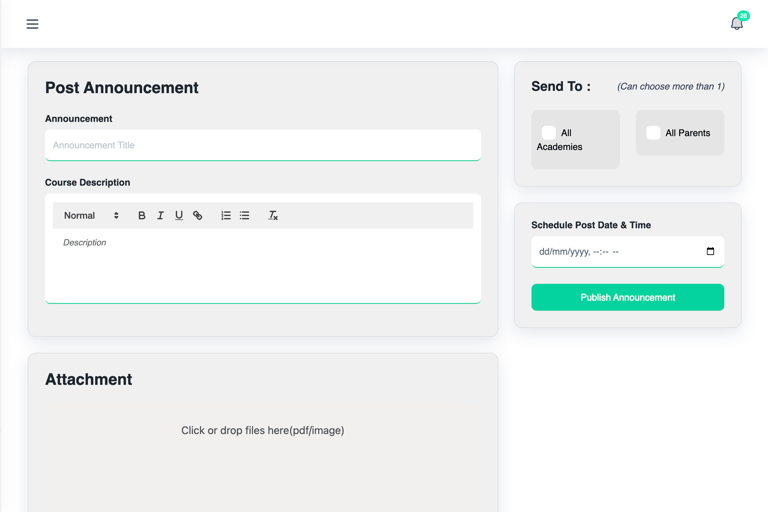
Task: Click into the Description text area
Action: pos(263,265)
